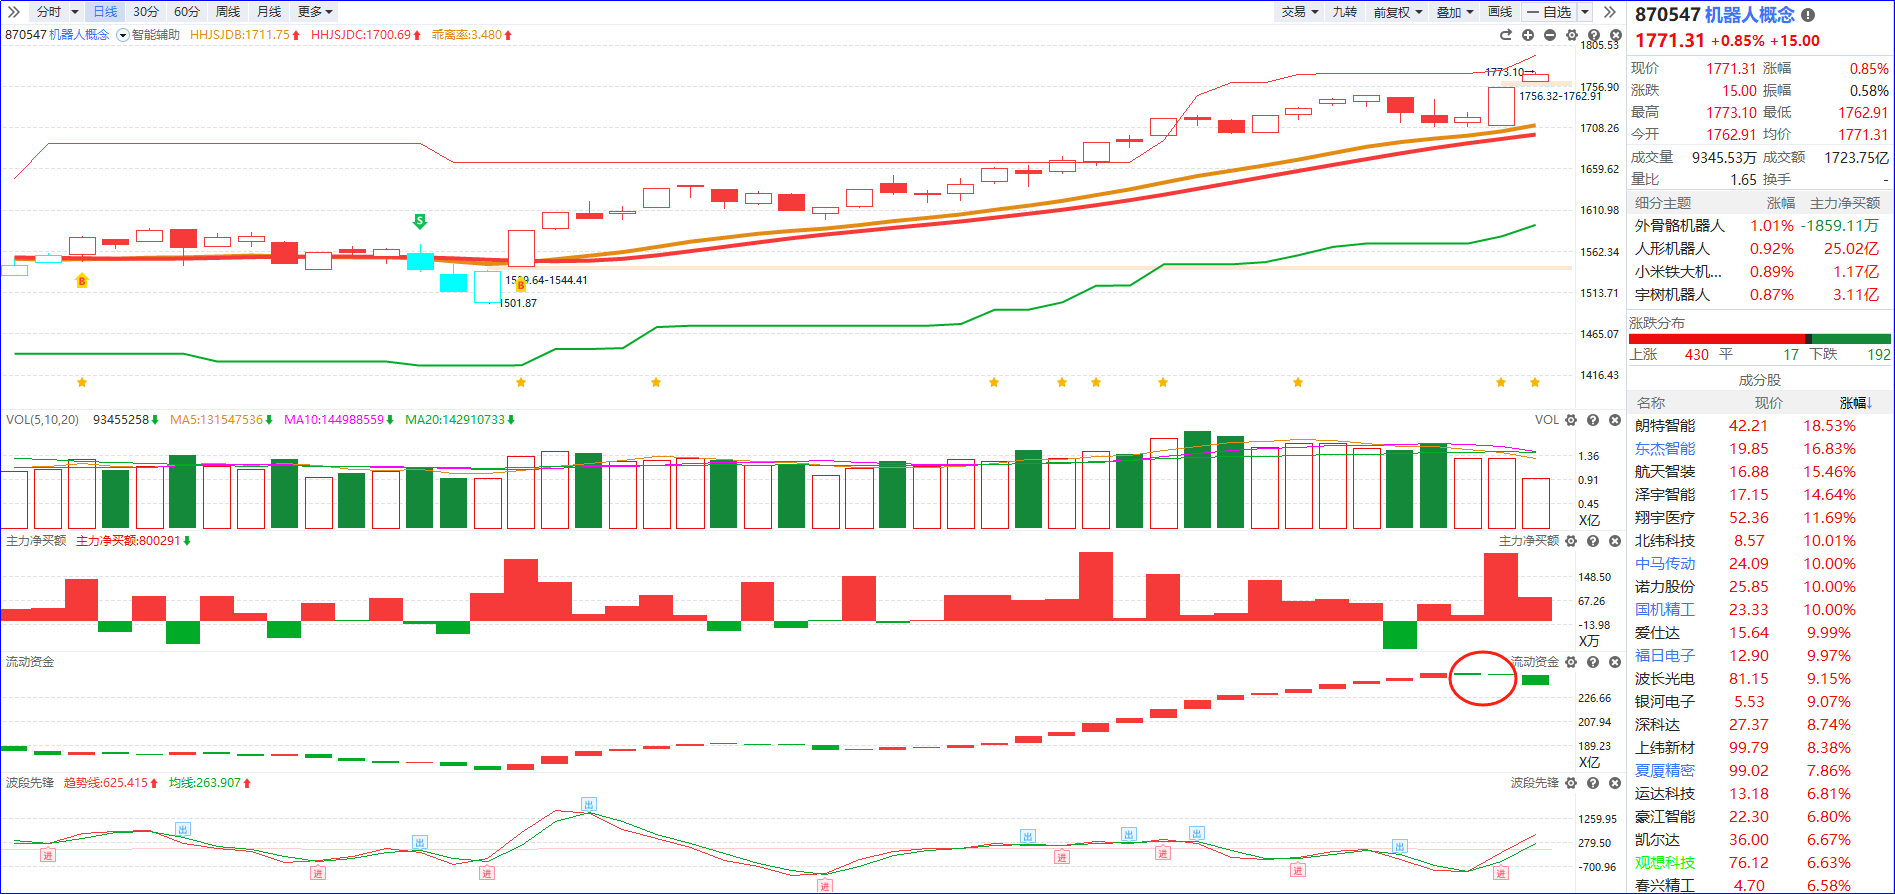1895x894 pixels.
Task: Open constituent stock 福日电子
Action: tap(1665, 656)
